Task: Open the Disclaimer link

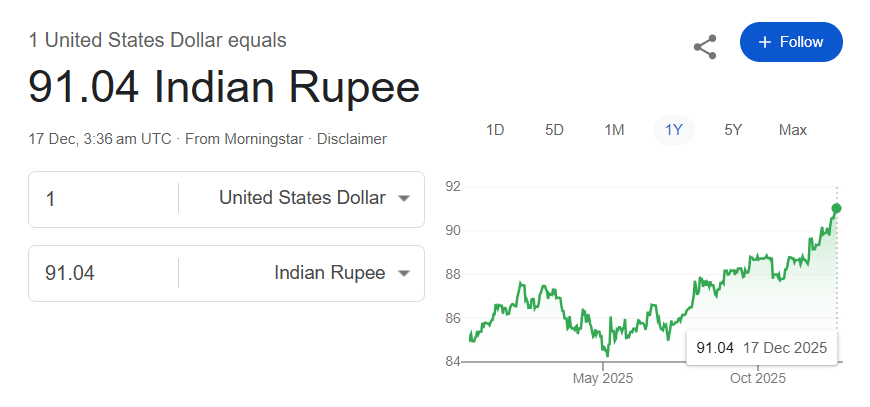Action: [352, 139]
